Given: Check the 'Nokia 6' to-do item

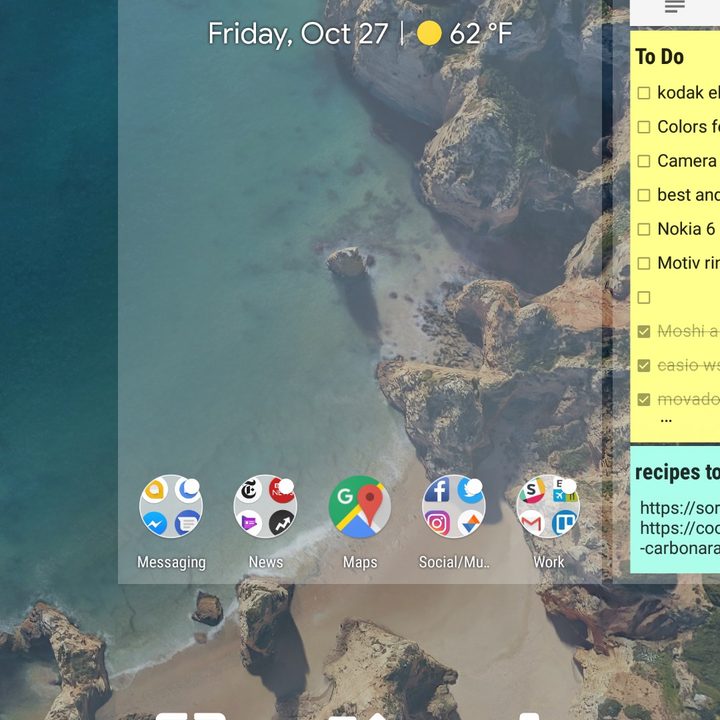Looking at the screenshot, I should pyautogui.click(x=644, y=229).
